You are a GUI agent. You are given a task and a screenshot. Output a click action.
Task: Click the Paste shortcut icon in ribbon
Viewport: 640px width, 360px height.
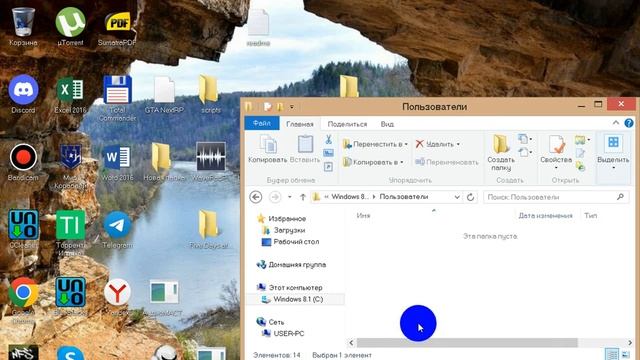pos(329,167)
